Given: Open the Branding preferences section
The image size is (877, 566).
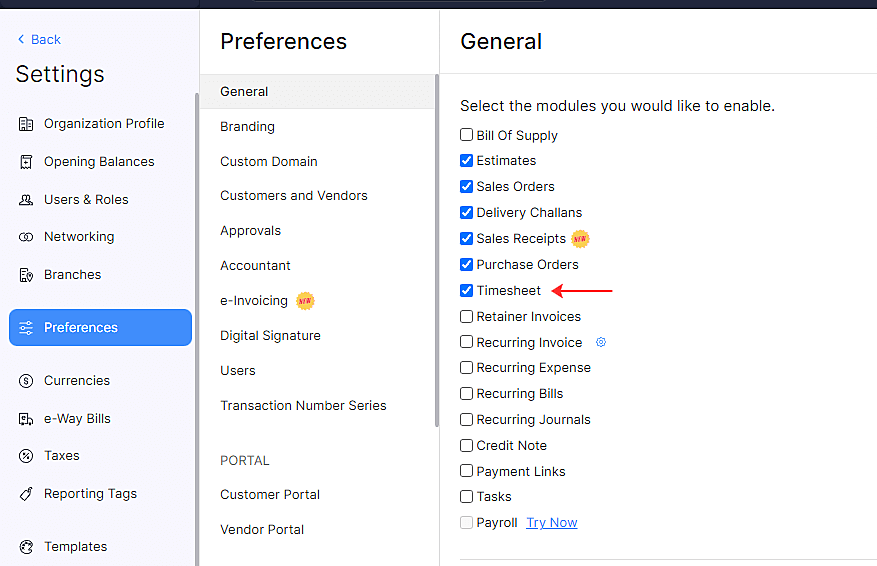Looking at the screenshot, I should point(247,127).
